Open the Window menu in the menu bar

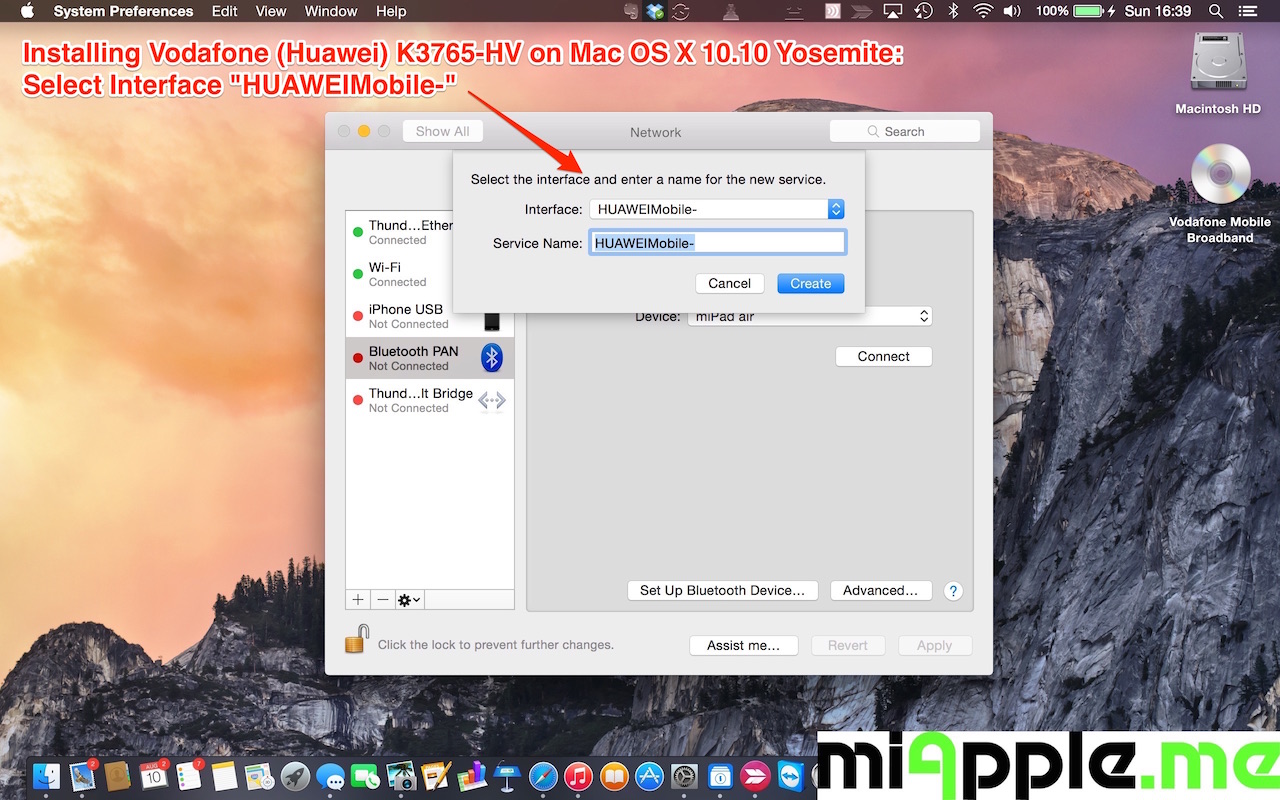tap(330, 11)
